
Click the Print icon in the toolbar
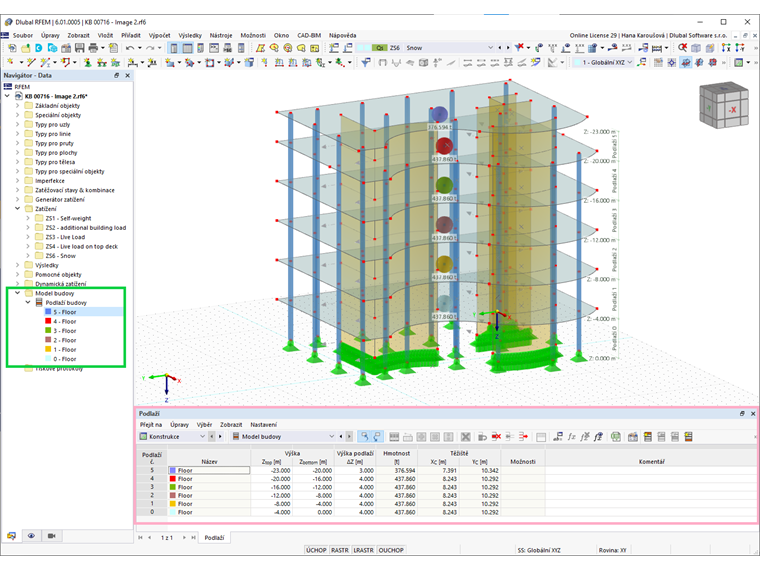(93, 48)
